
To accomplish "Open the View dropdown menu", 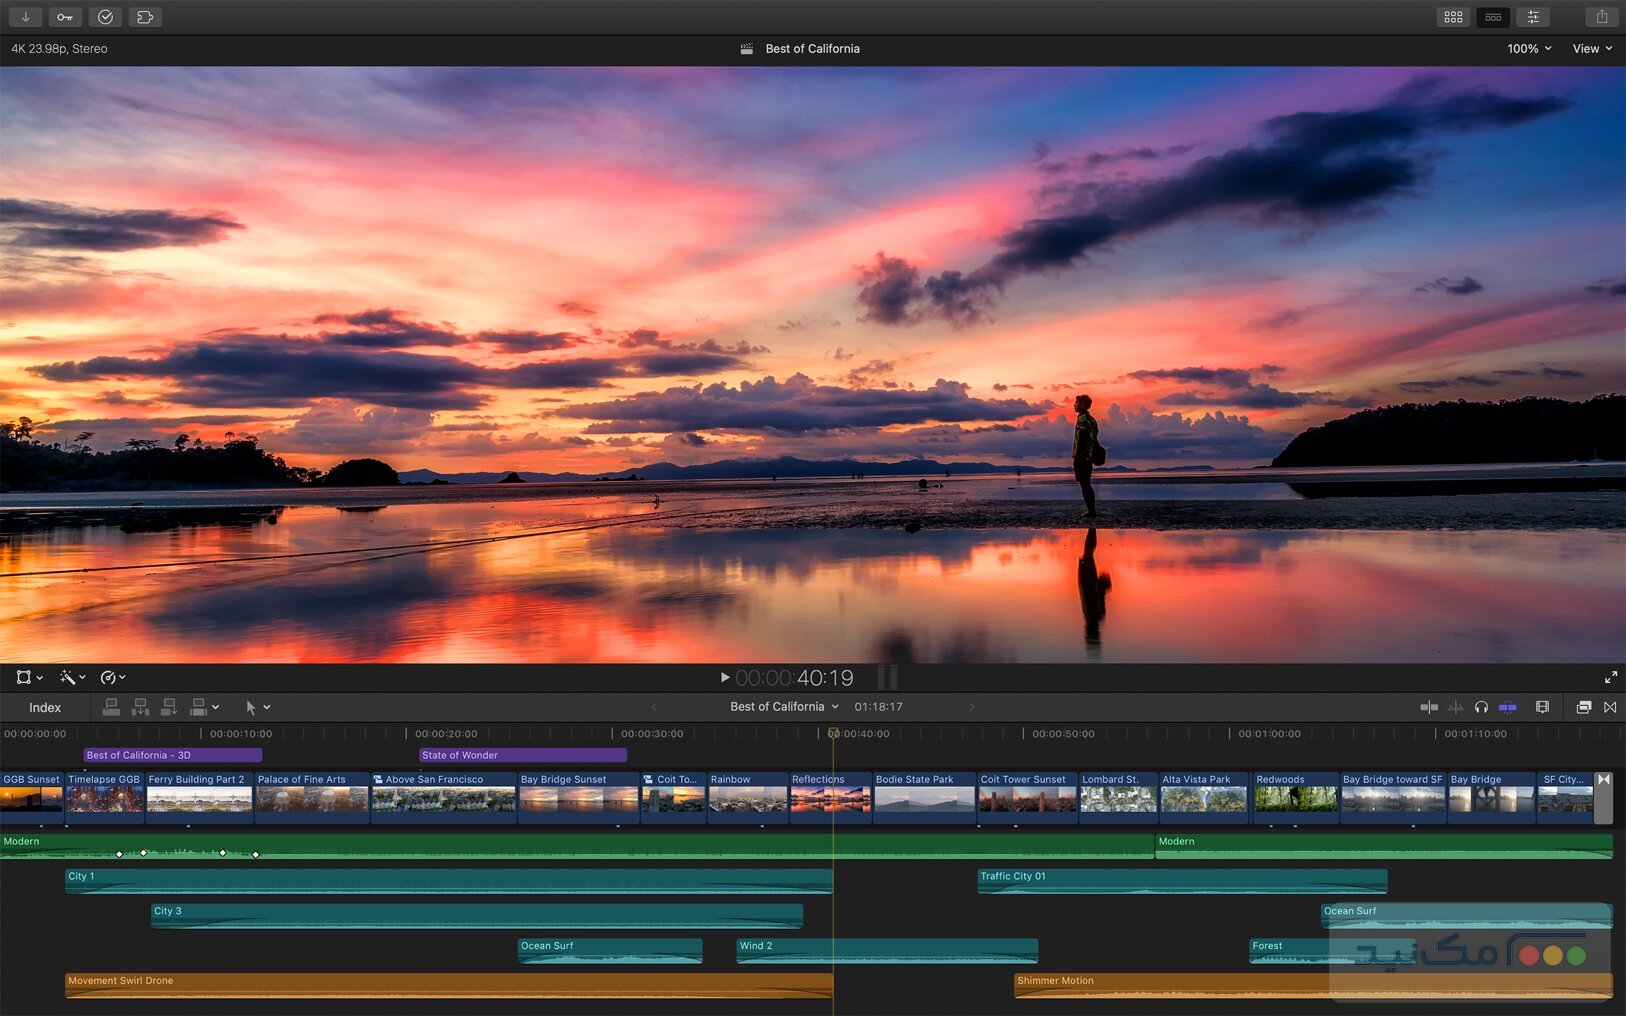I will (x=1590, y=48).
